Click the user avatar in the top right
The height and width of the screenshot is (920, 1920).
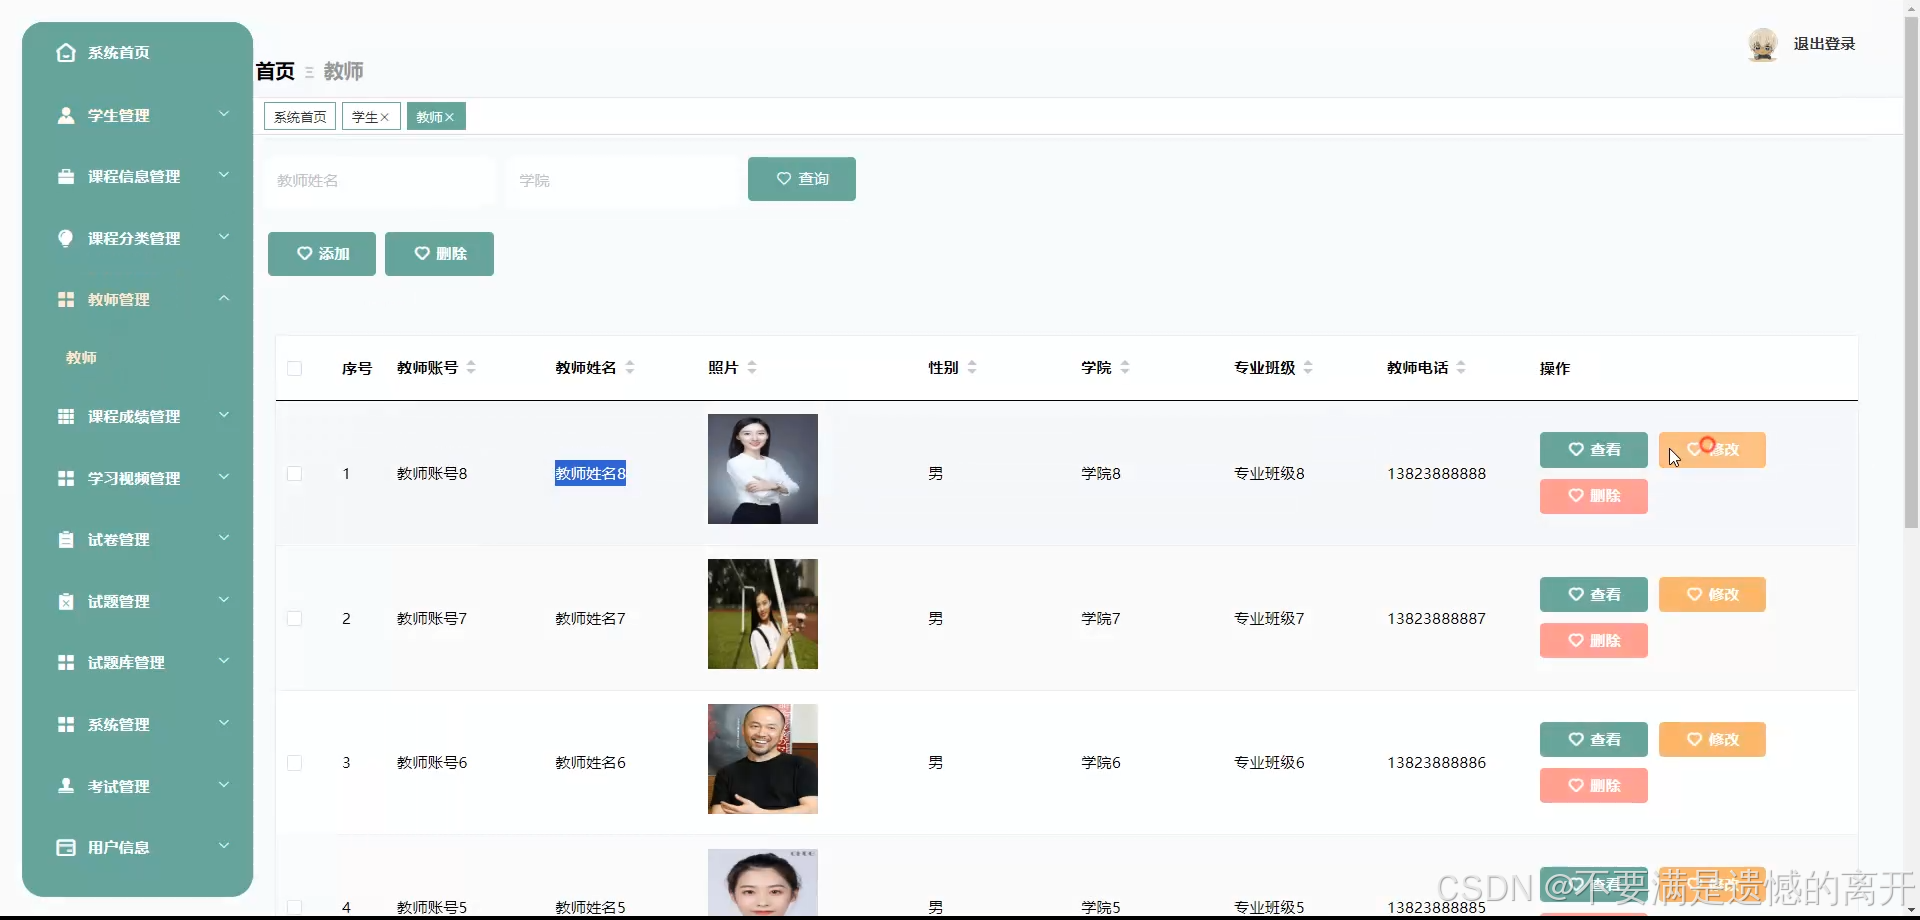tap(1763, 44)
